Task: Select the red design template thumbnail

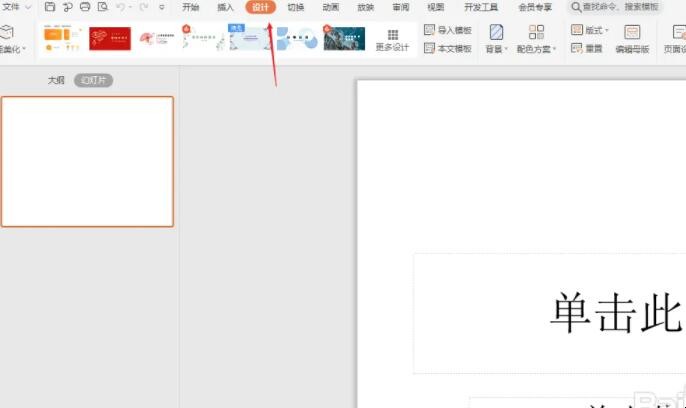Action: [110, 39]
